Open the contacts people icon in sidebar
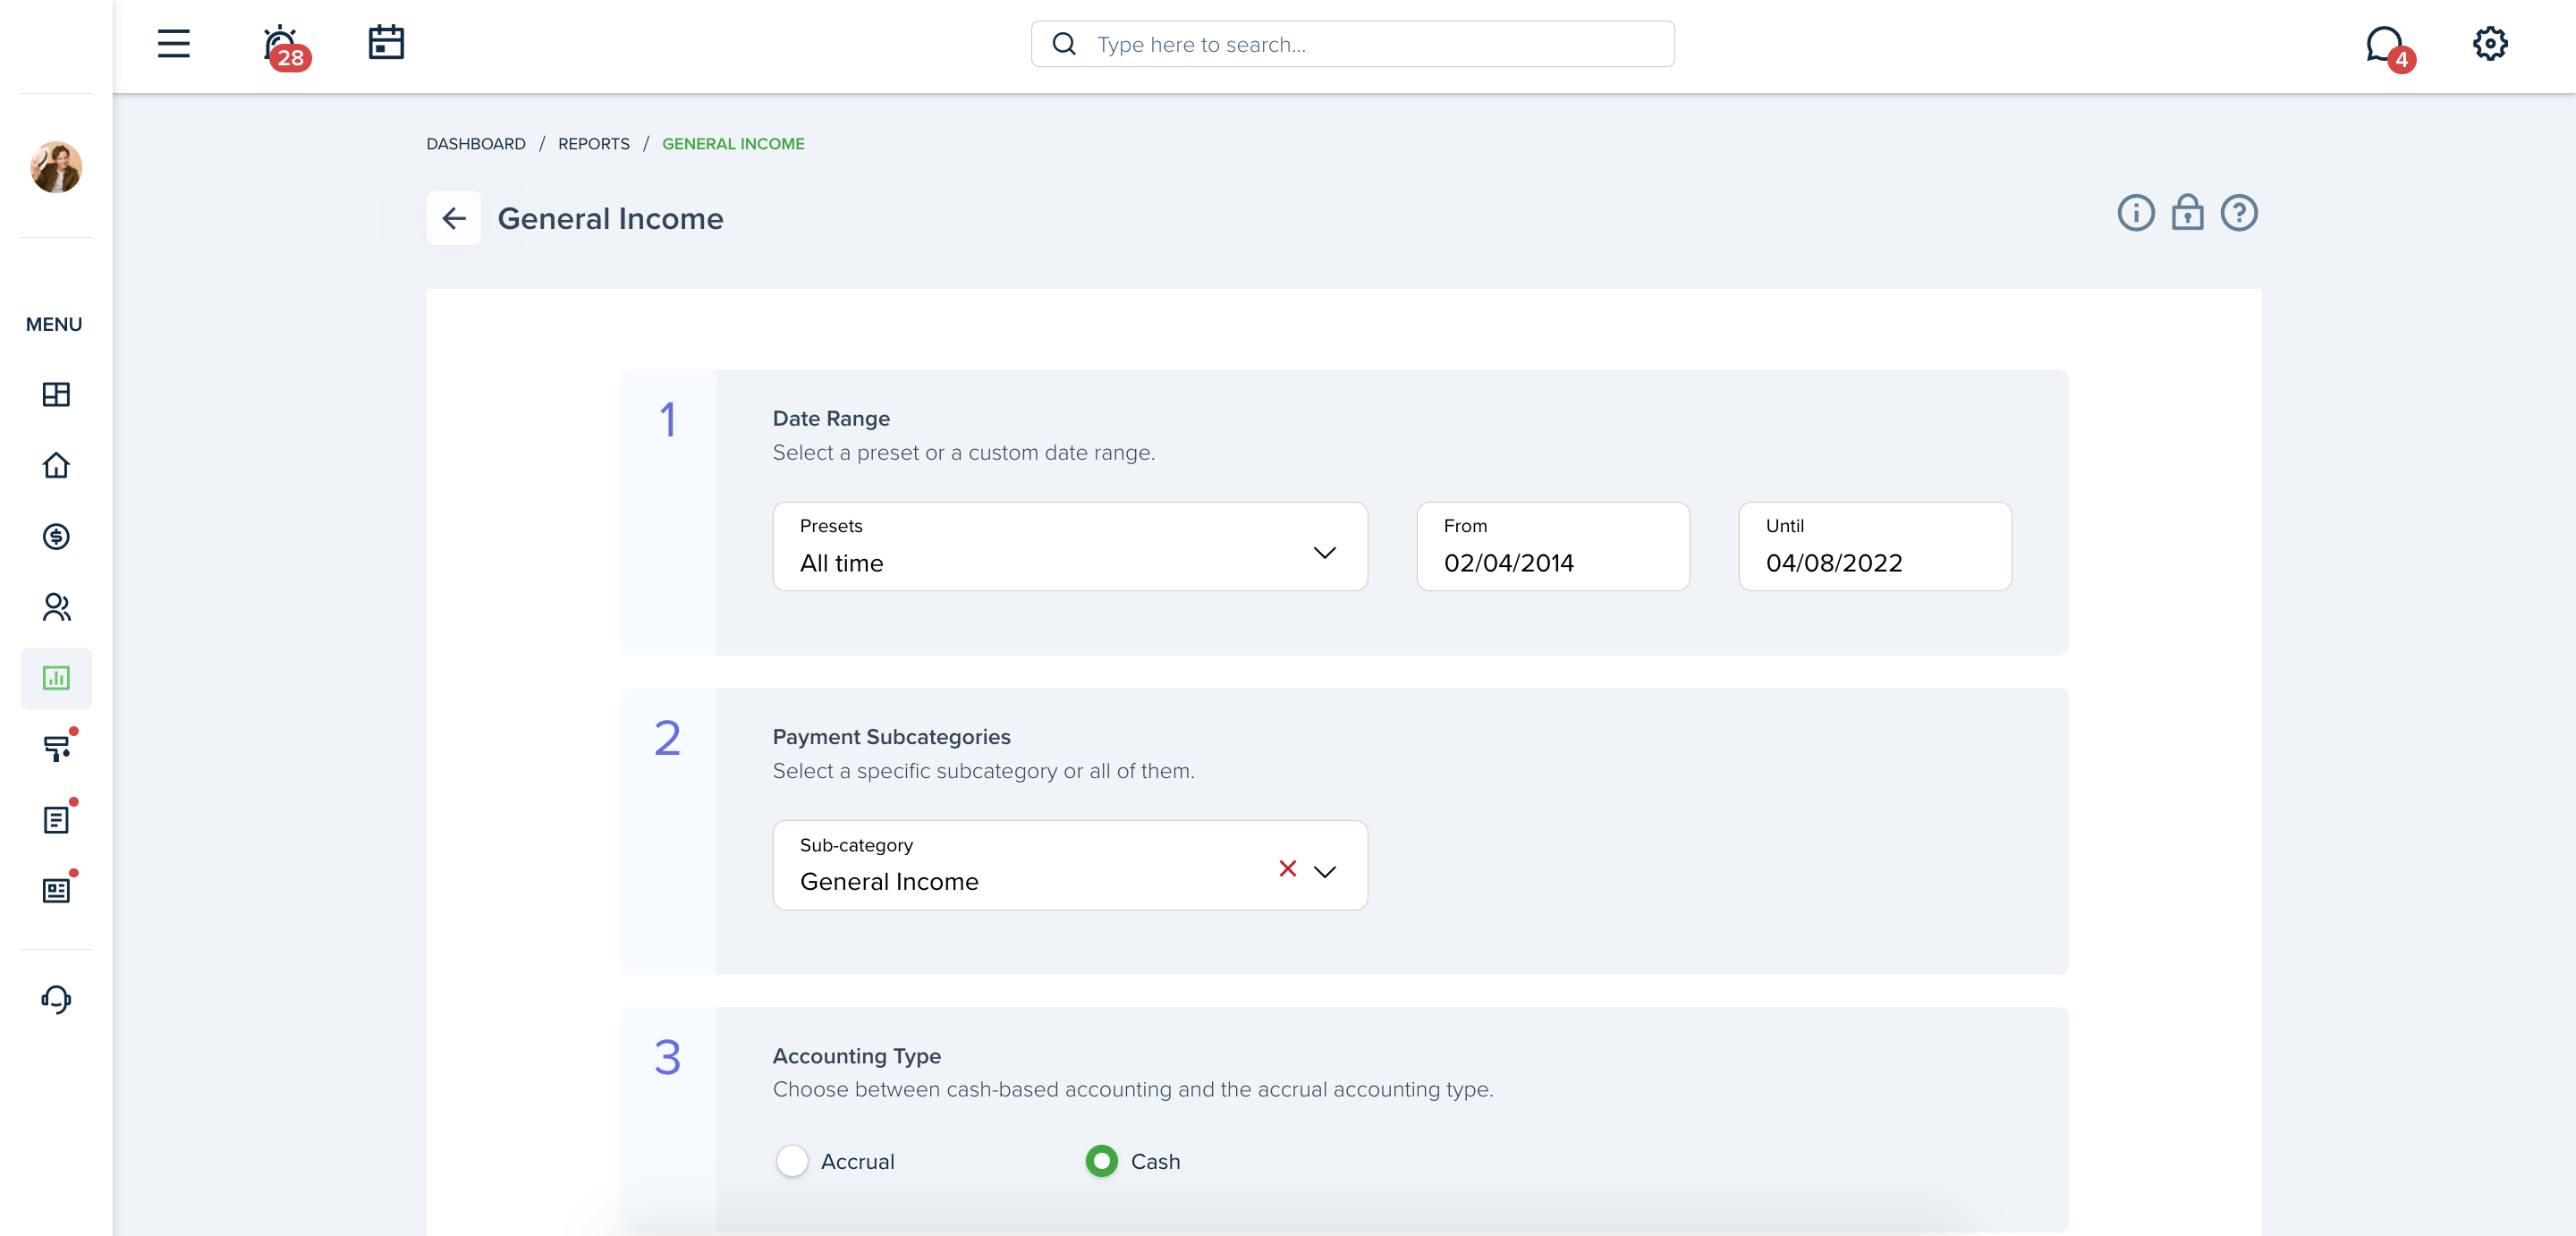The width and height of the screenshot is (2576, 1236). coord(56,607)
